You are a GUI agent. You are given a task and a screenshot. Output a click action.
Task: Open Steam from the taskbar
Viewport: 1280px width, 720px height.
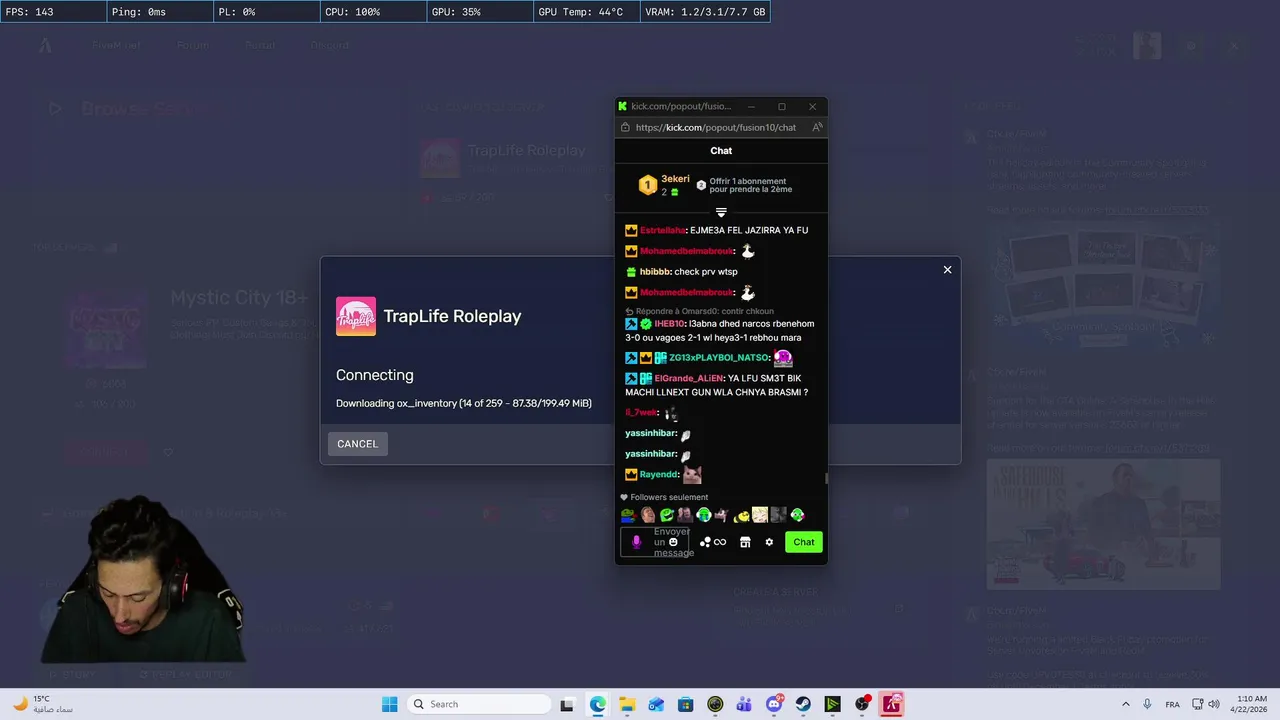point(803,704)
